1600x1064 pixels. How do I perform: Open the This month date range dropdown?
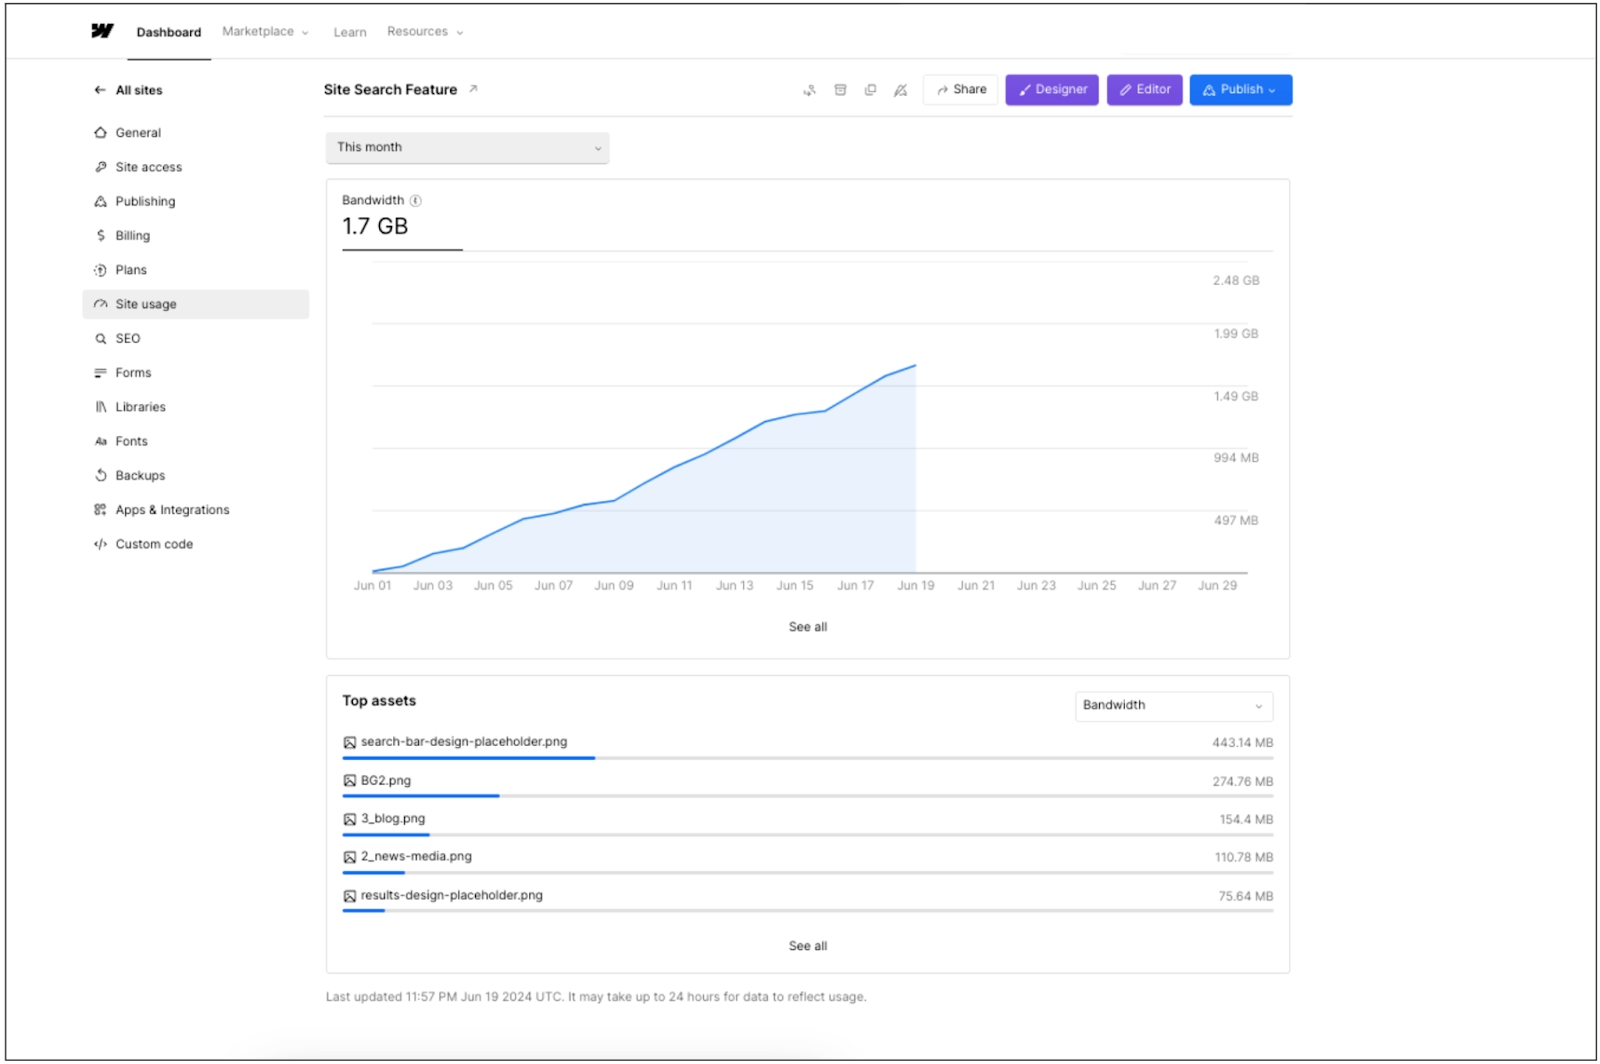click(x=467, y=147)
